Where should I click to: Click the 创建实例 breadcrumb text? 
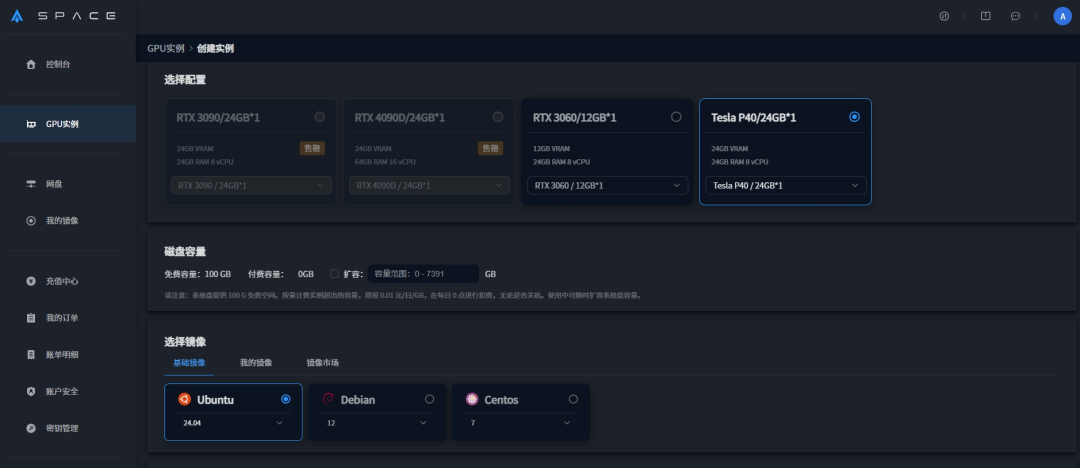click(x=216, y=48)
